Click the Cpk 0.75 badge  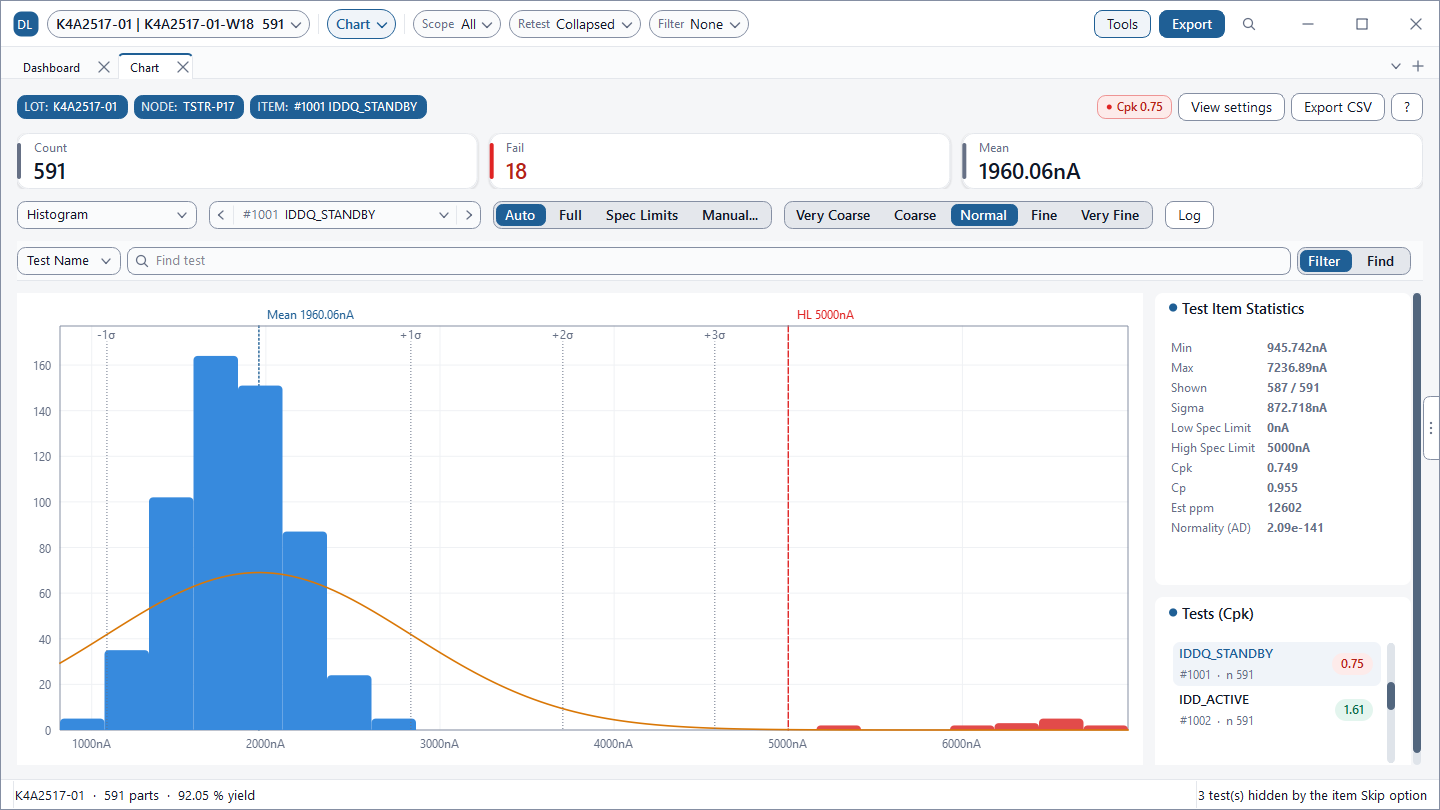click(x=1135, y=107)
